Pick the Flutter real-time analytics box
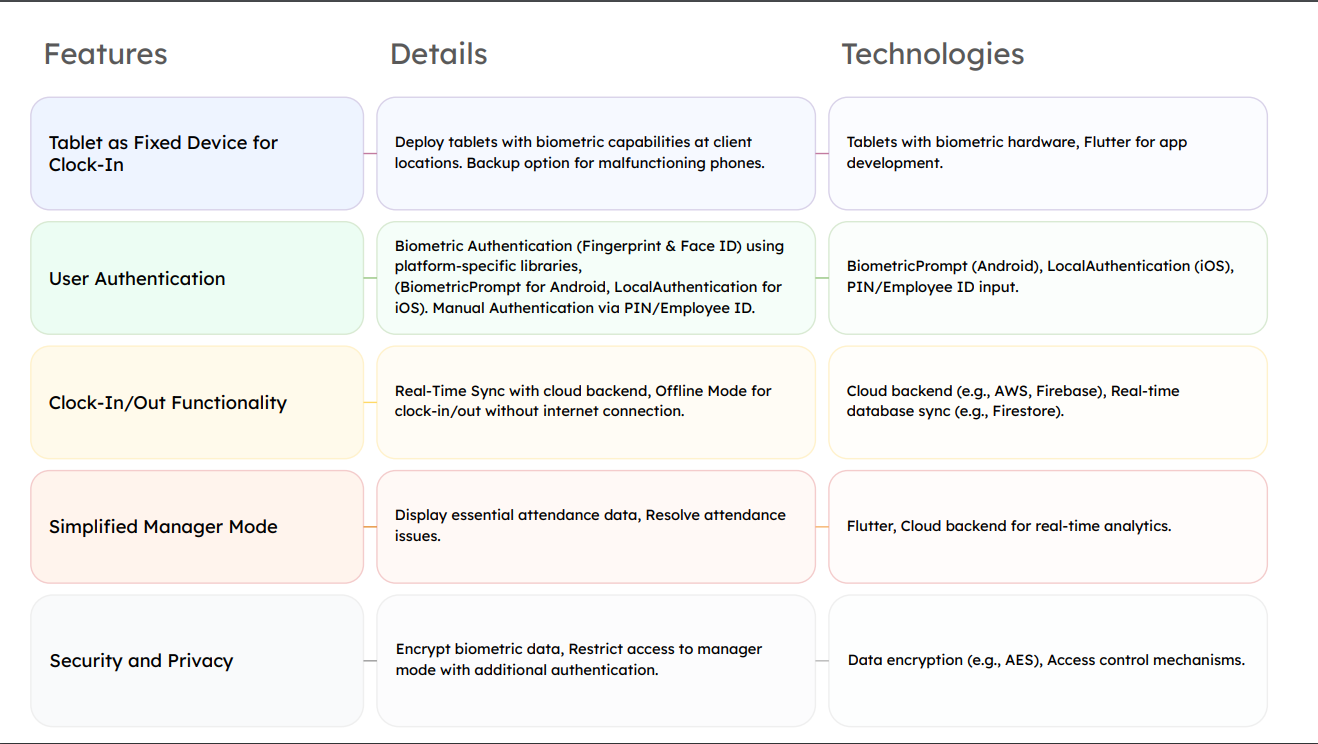1318x744 pixels. click(1047, 526)
